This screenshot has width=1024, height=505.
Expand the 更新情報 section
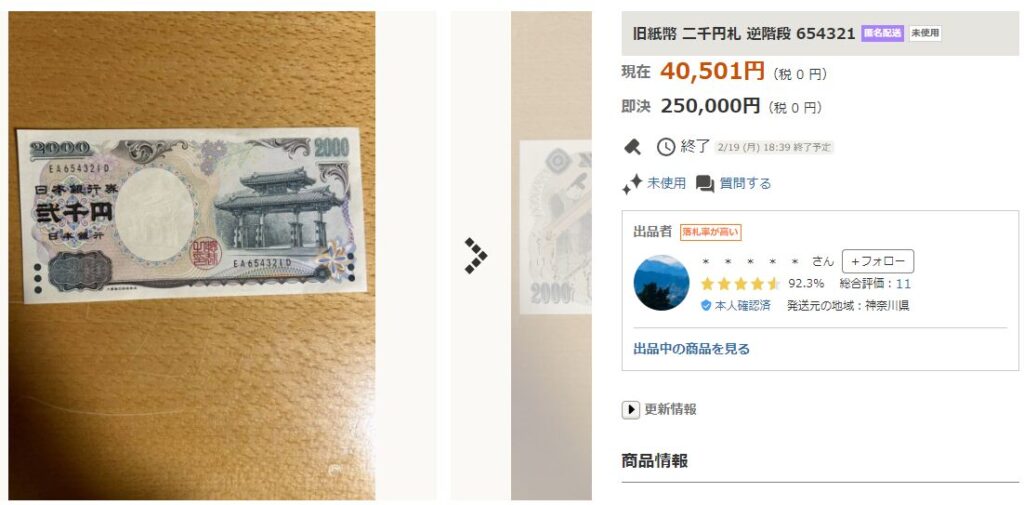[659, 410]
